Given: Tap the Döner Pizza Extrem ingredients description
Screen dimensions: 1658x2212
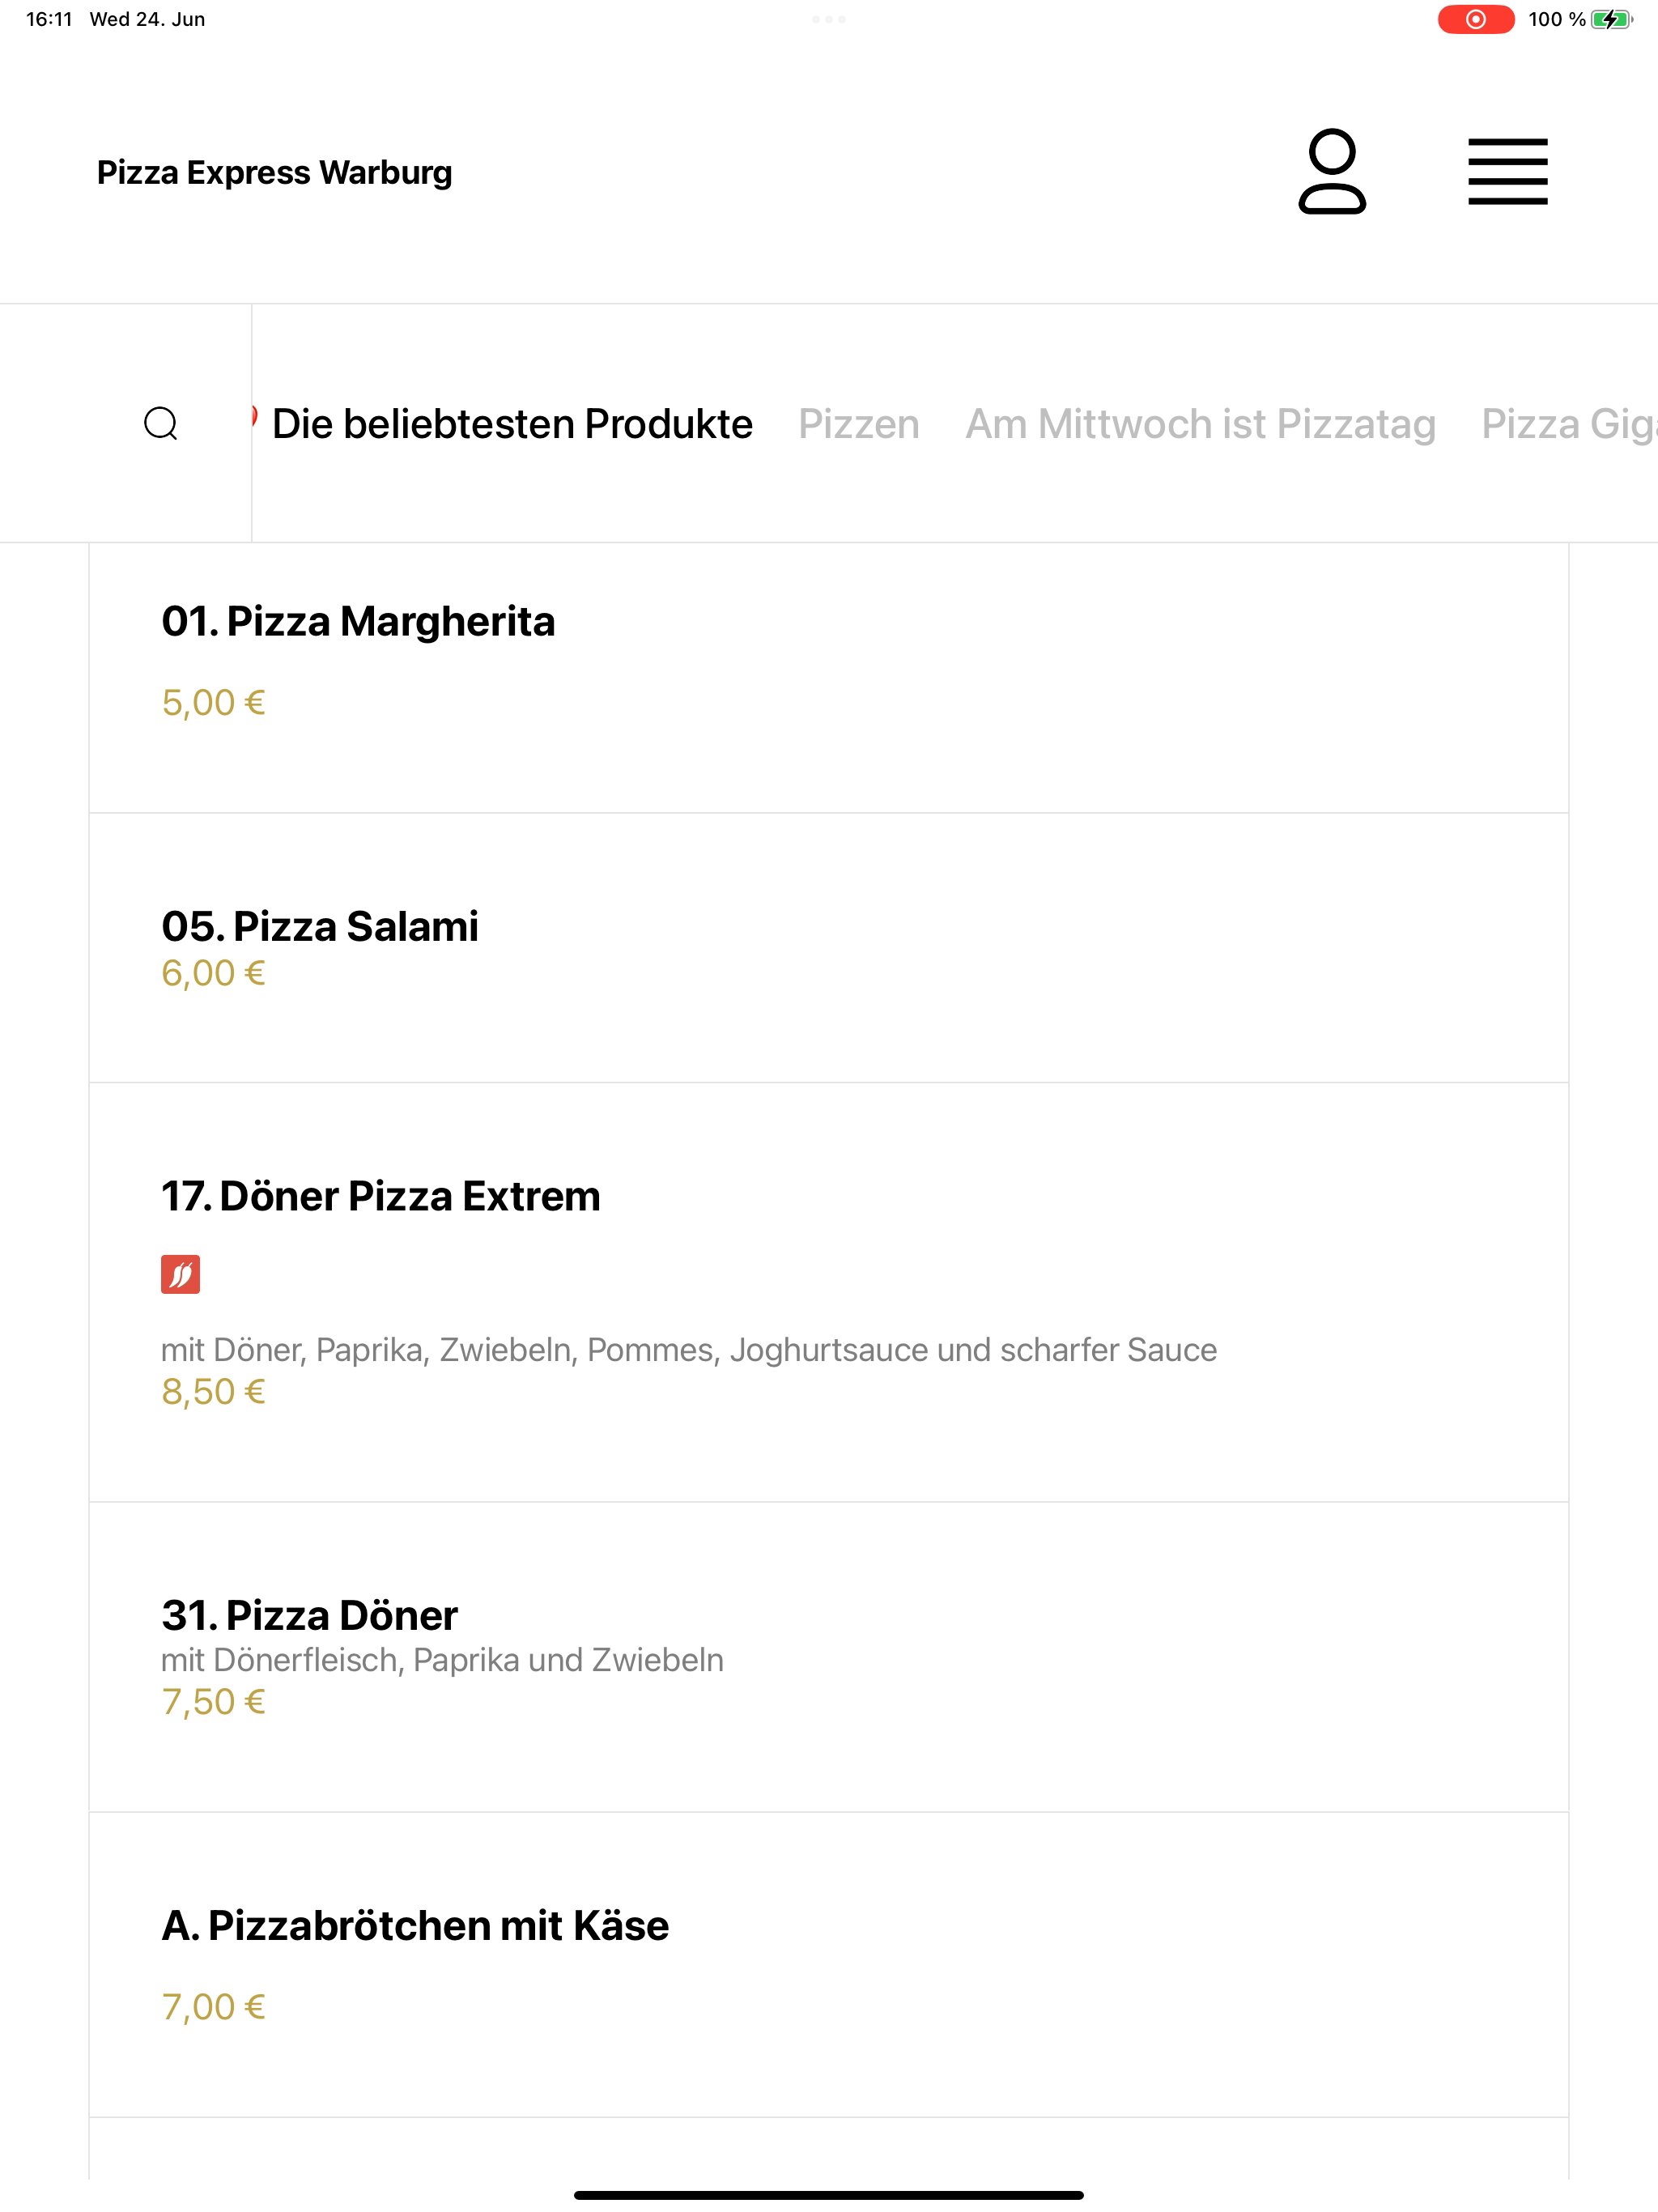Looking at the screenshot, I should [x=689, y=1350].
